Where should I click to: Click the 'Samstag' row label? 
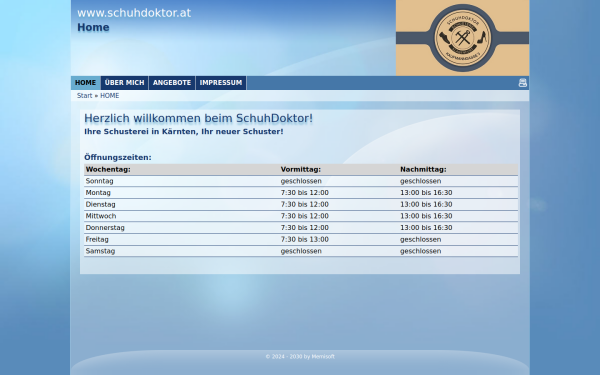[100, 251]
